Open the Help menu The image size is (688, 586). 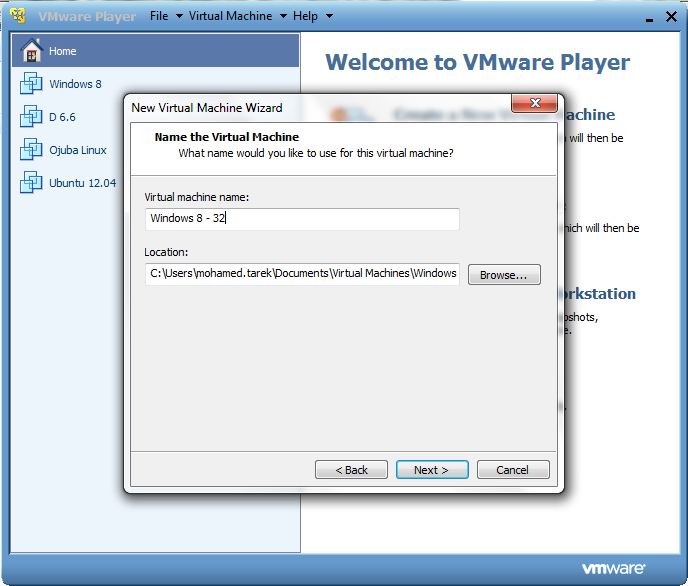[x=305, y=16]
